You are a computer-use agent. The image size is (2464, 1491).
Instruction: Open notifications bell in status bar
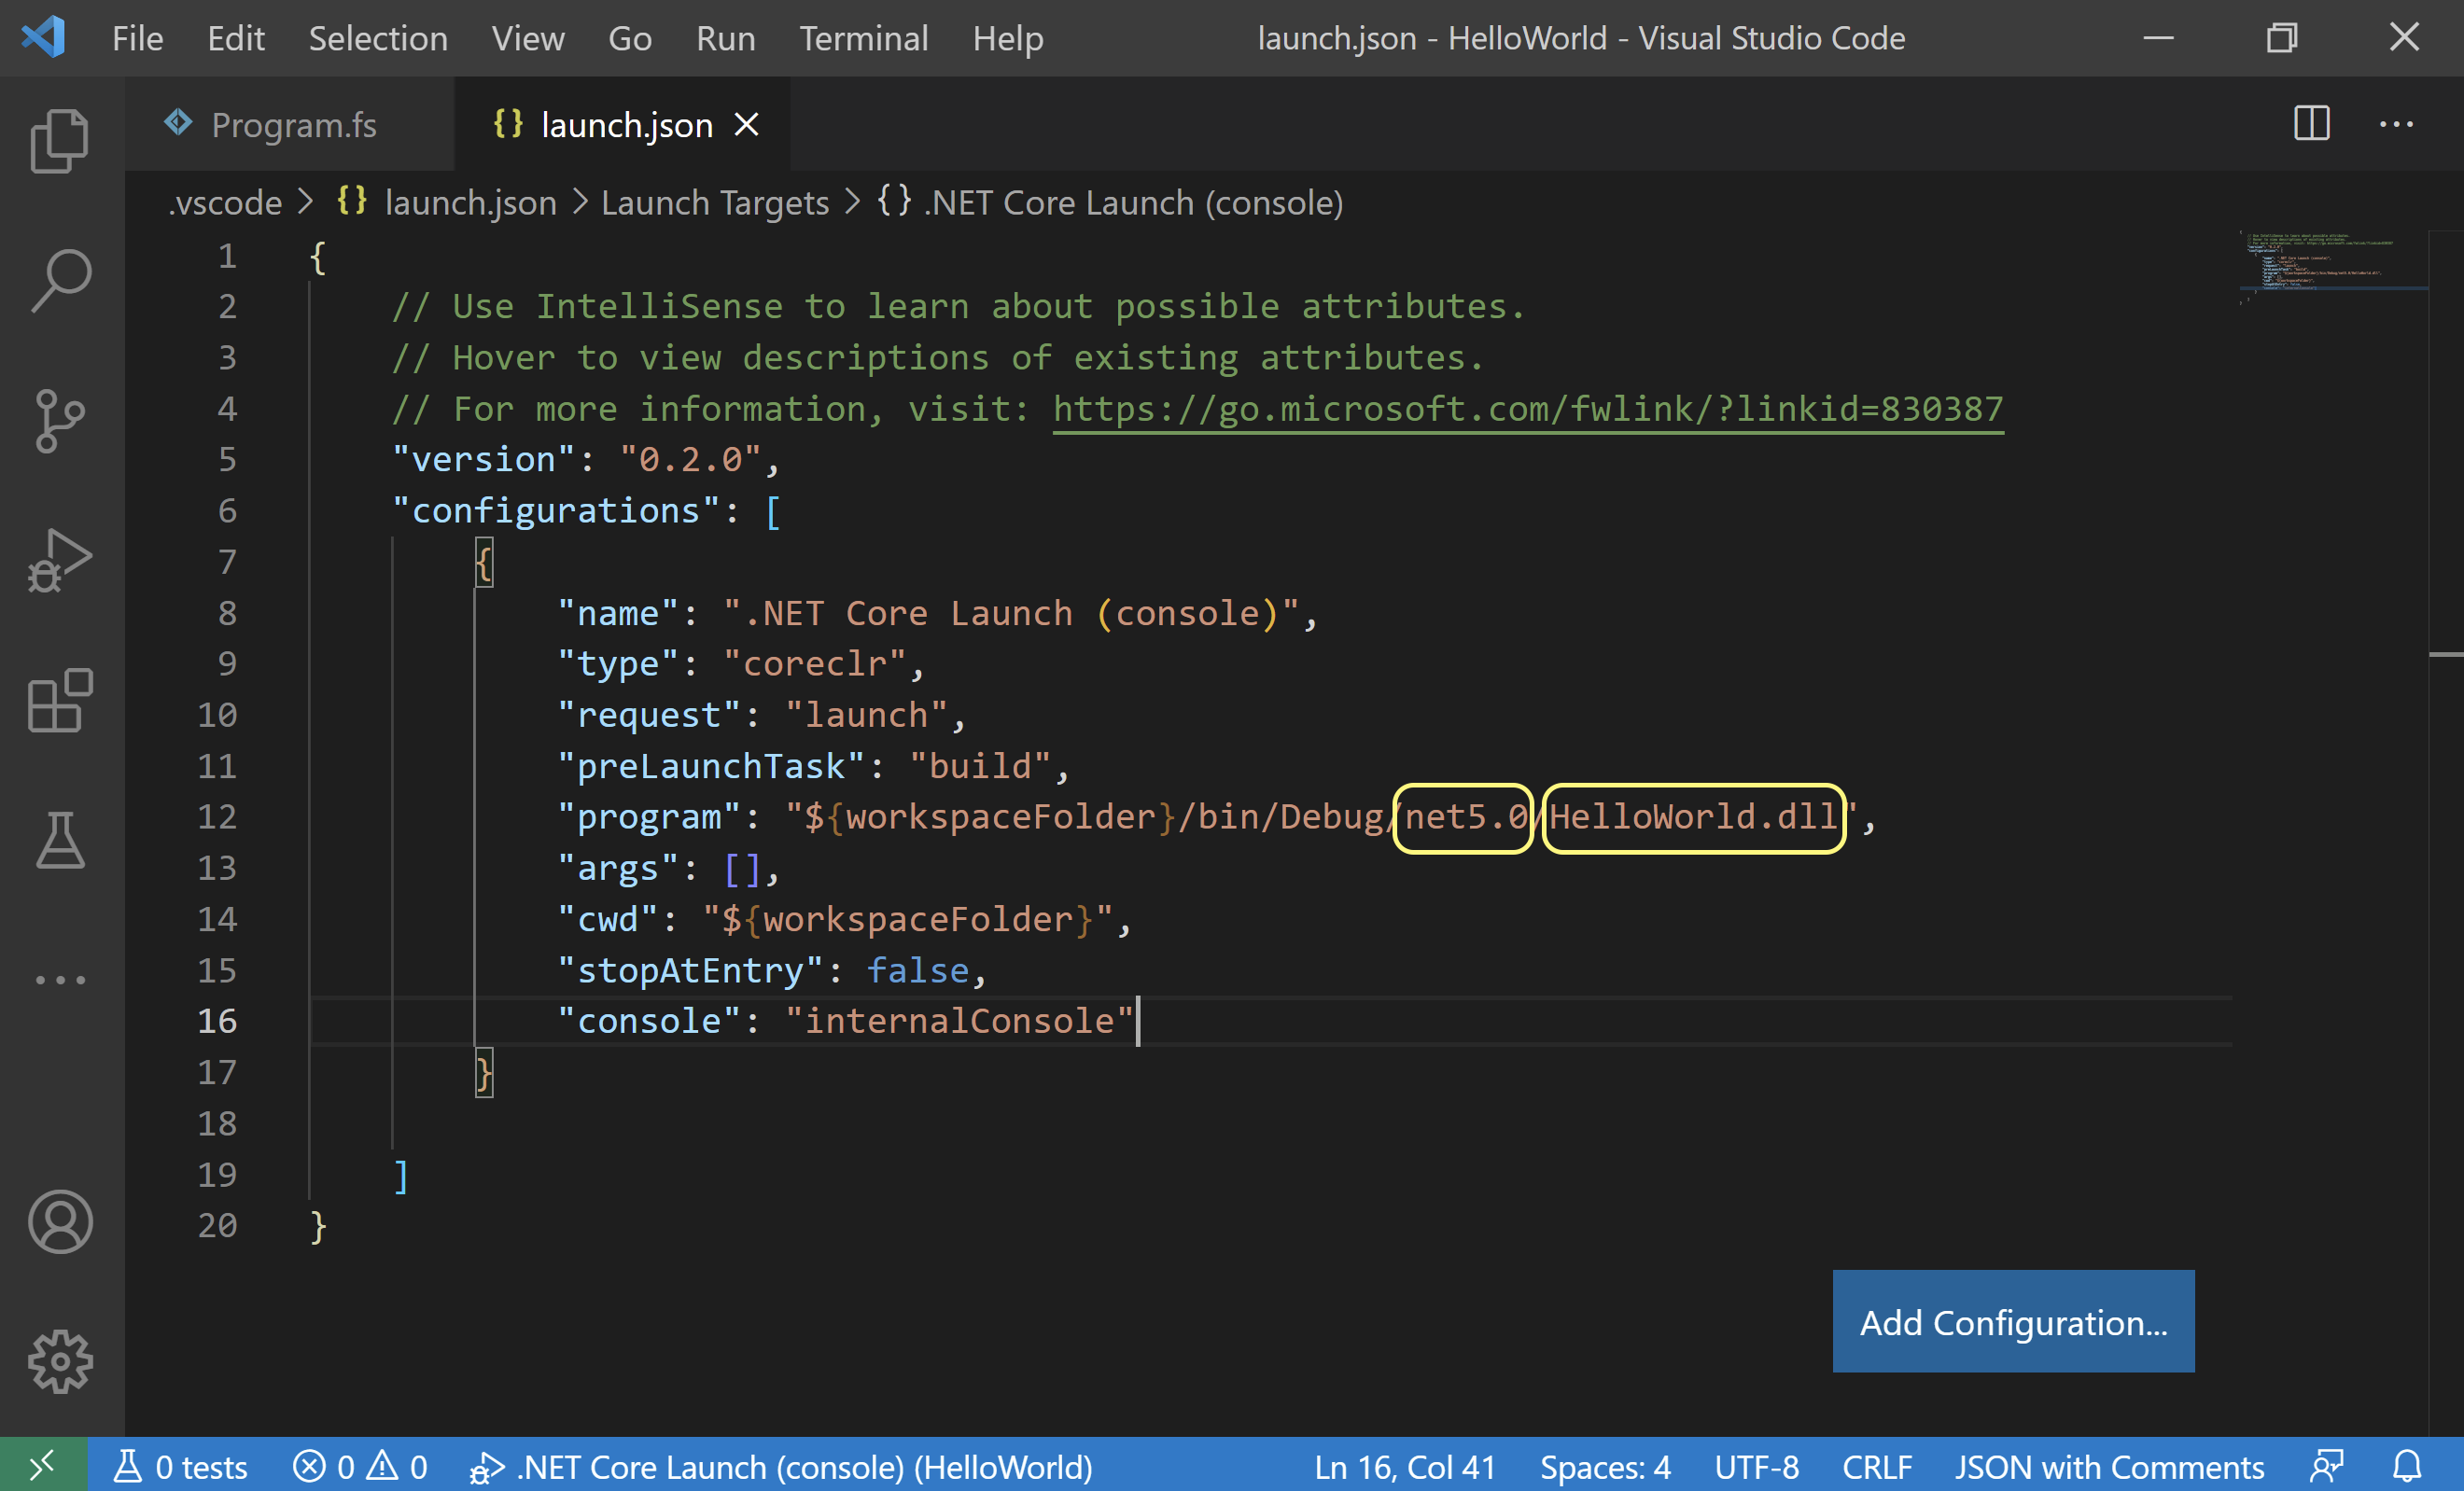coord(2407,1467)
